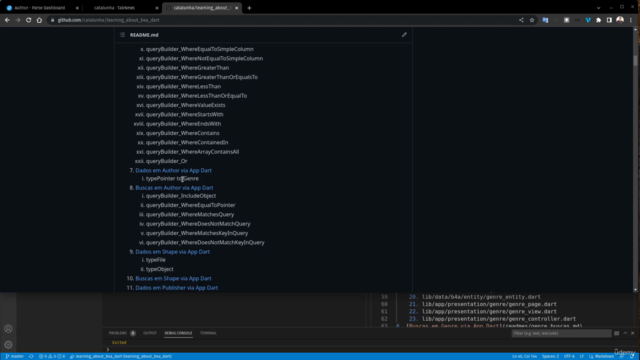
Task: Open Dados em Shape via App Dart link
Action: (x=173, y=251)
